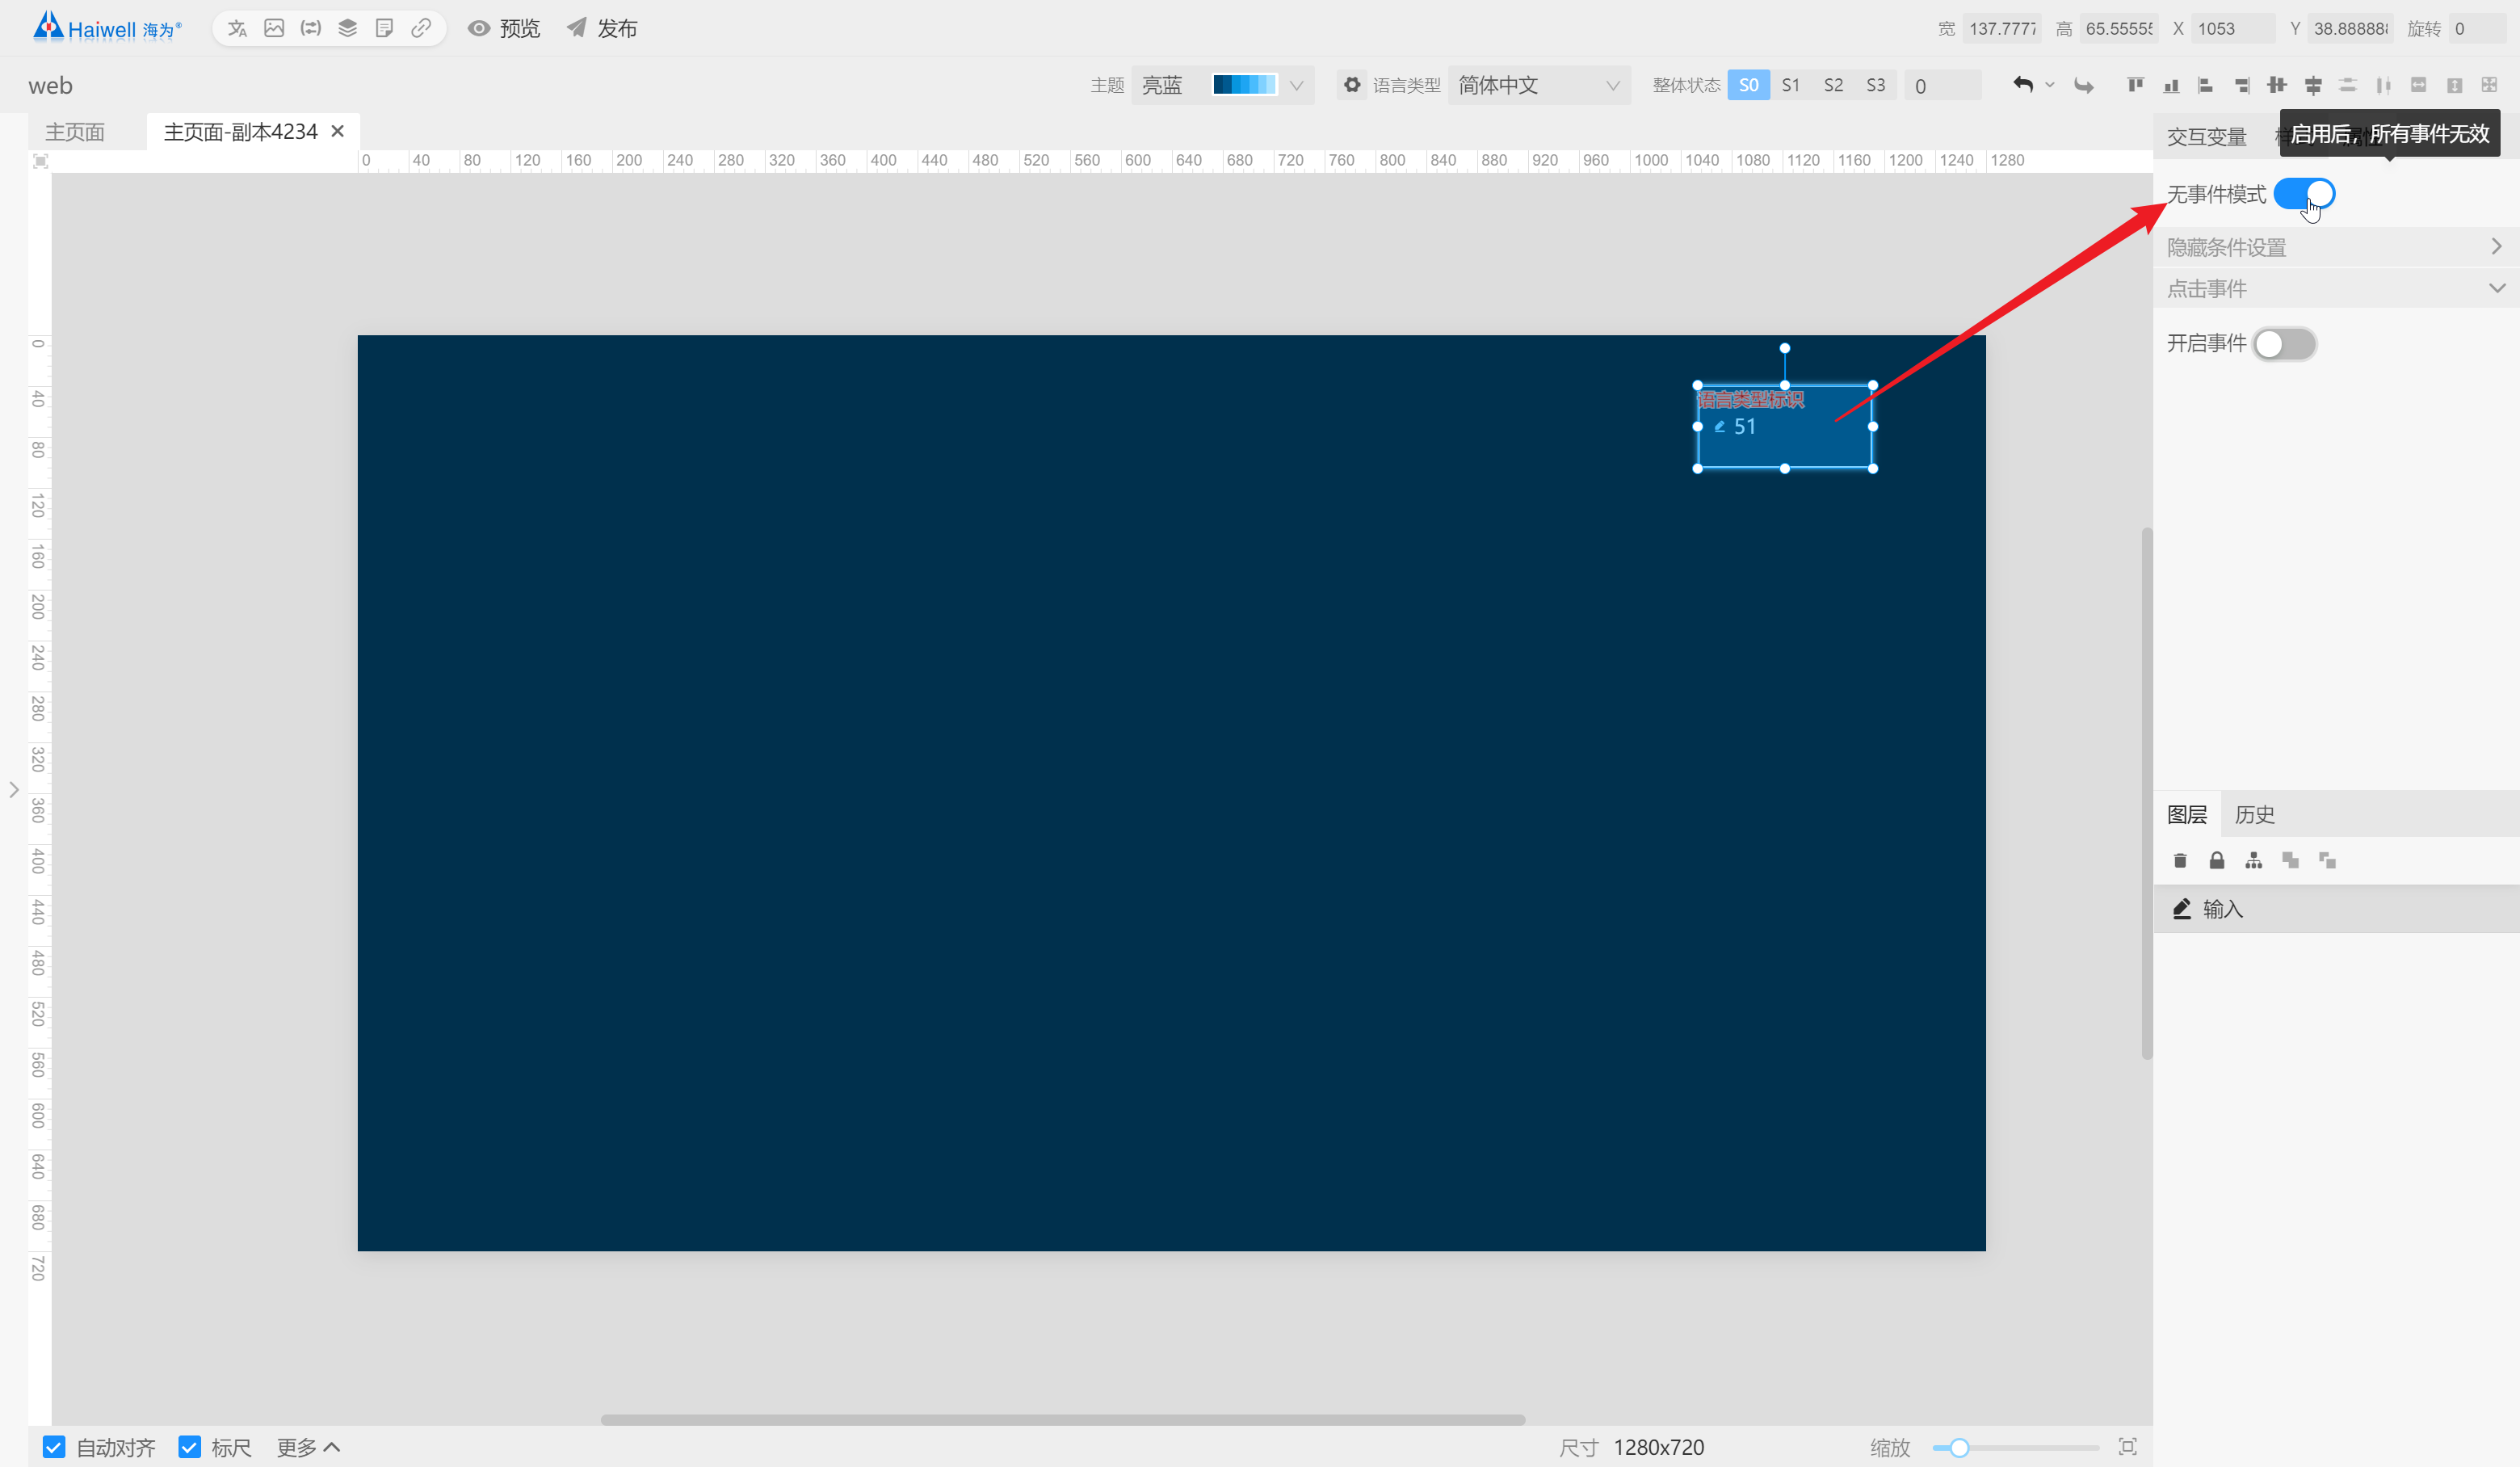This screenshot has width=2520, height=1467.
Task: Switch to the 主页面 tab
Action: tap(75, 132)
